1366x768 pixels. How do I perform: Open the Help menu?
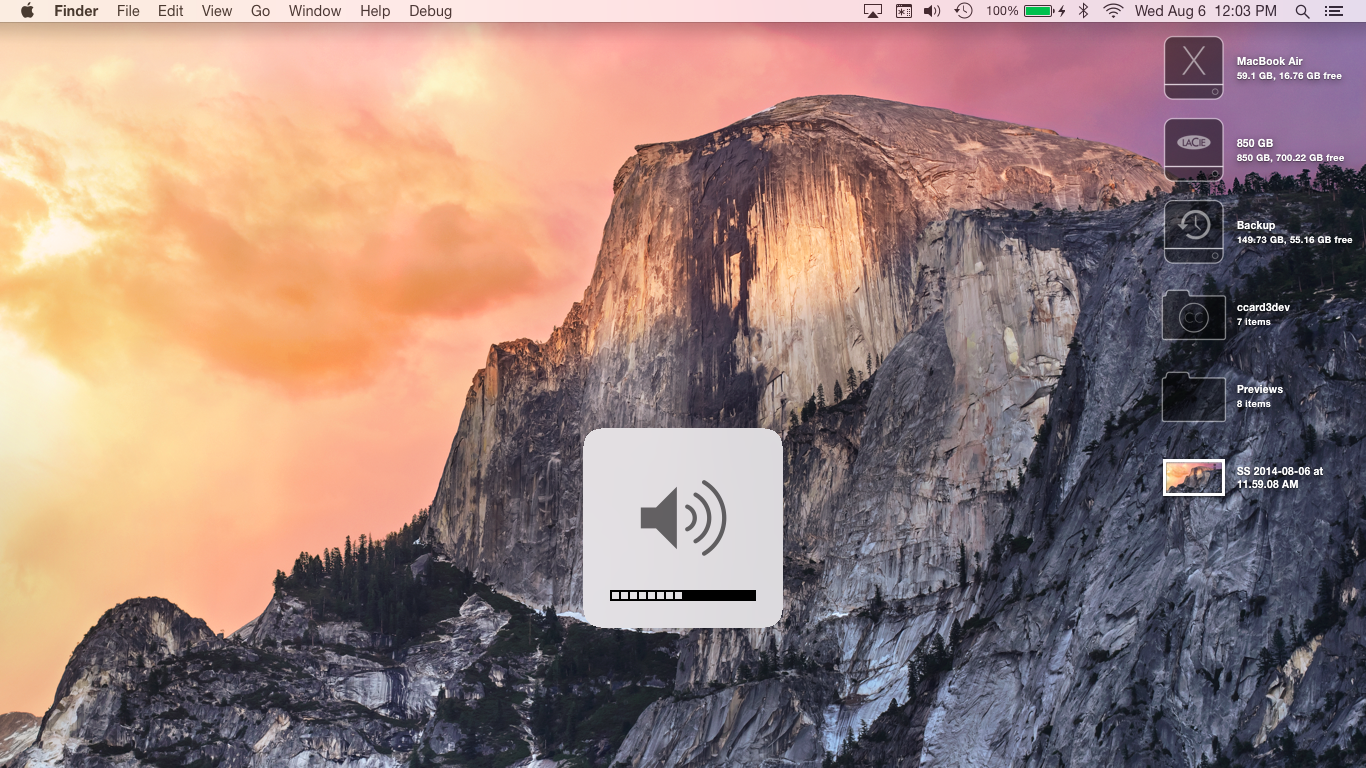pos(375,11)
